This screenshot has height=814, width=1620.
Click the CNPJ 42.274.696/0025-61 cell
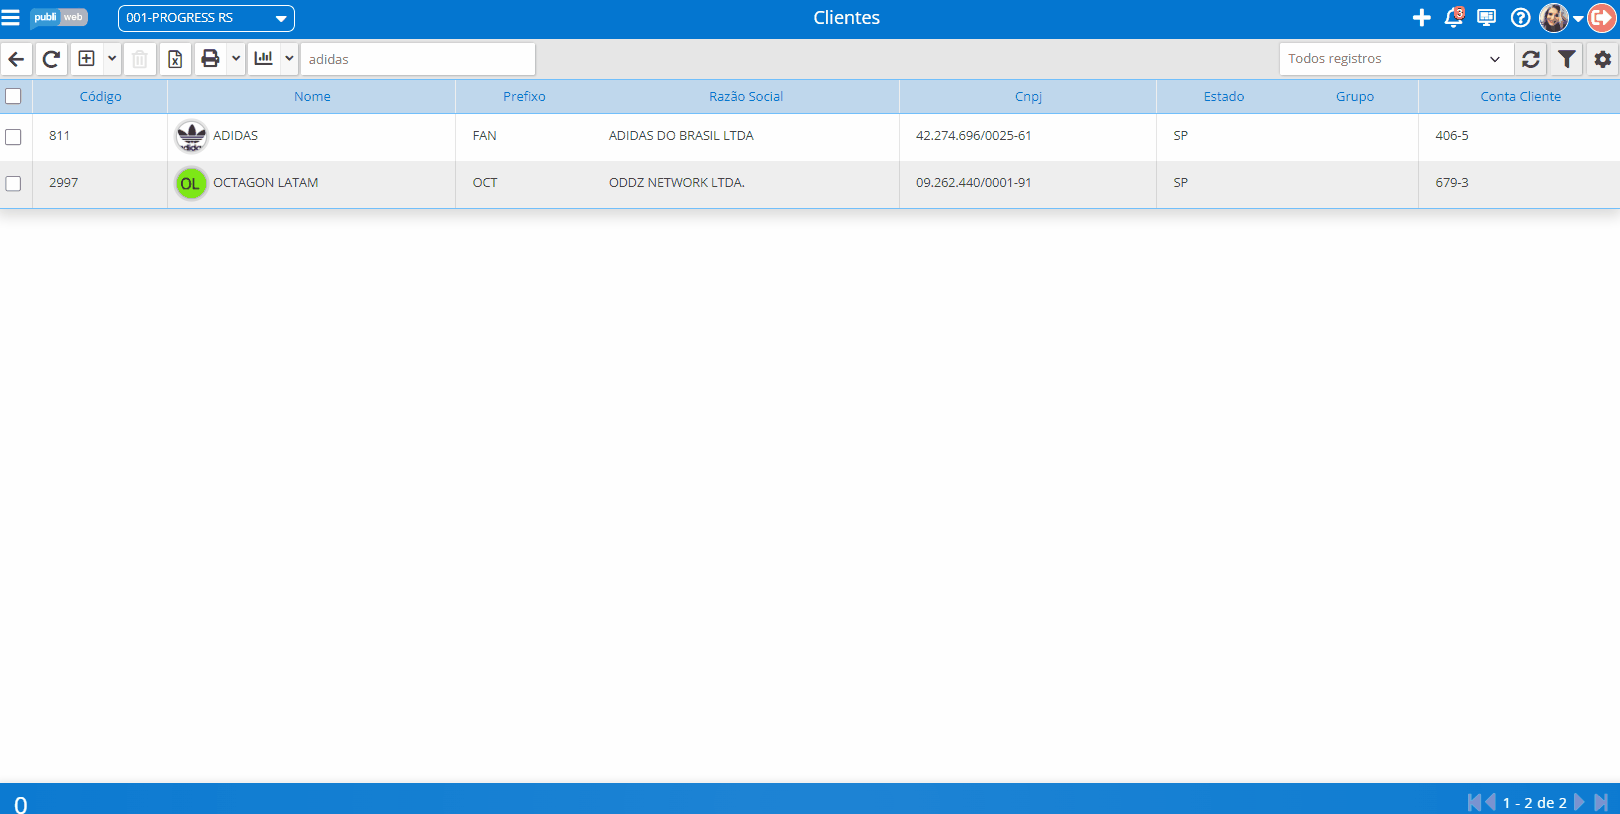tap(973, 136)
